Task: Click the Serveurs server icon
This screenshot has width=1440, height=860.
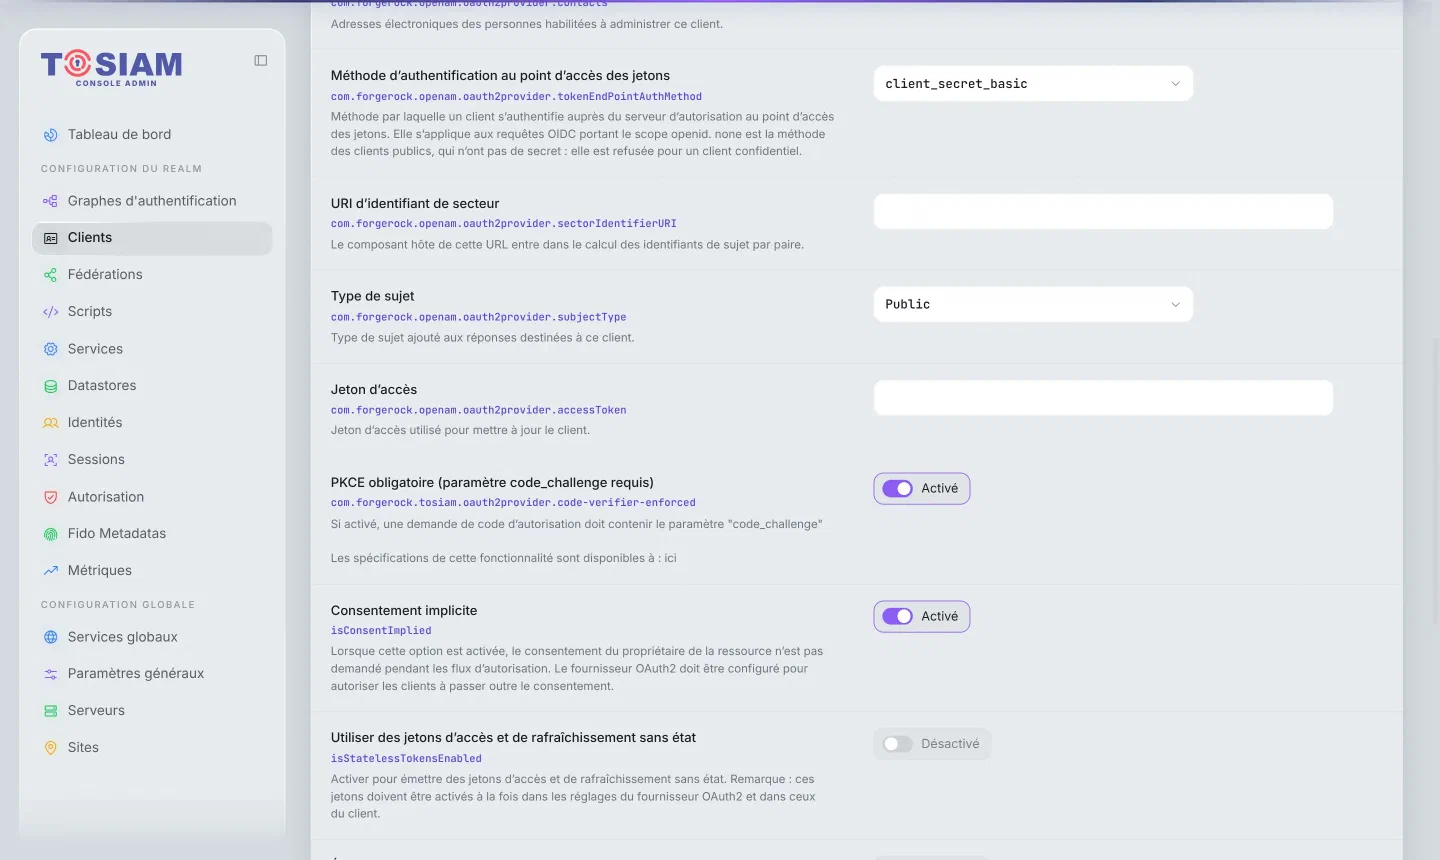Action: tap(51, 711)
